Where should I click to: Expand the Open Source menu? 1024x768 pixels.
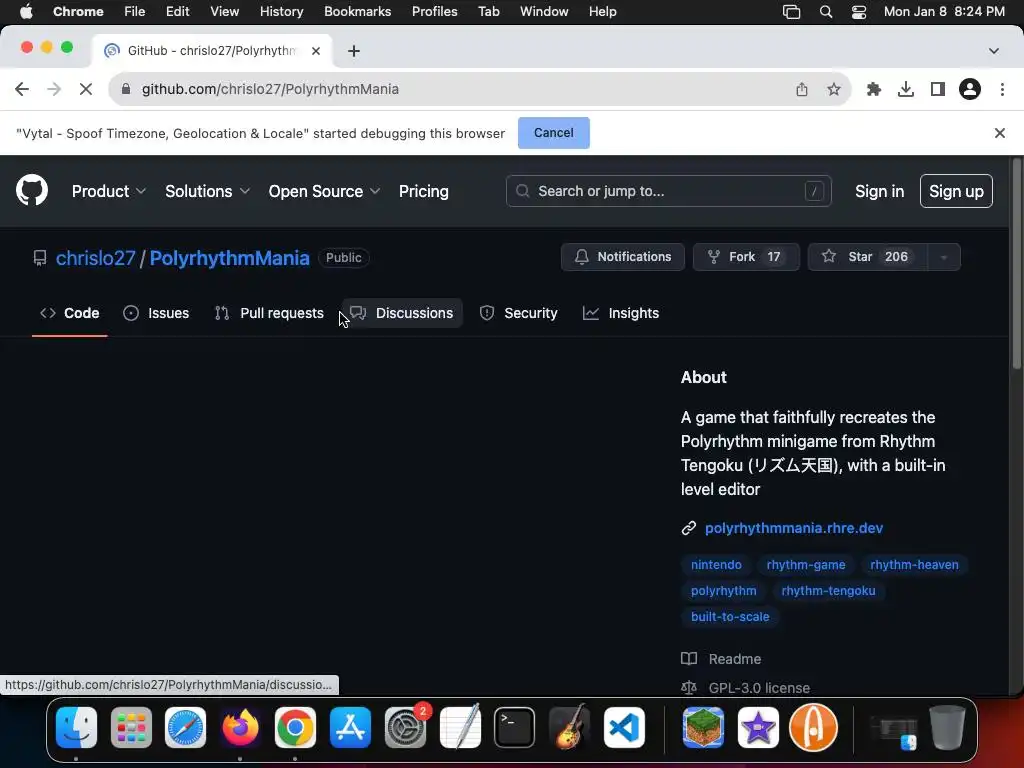[324, 191]
